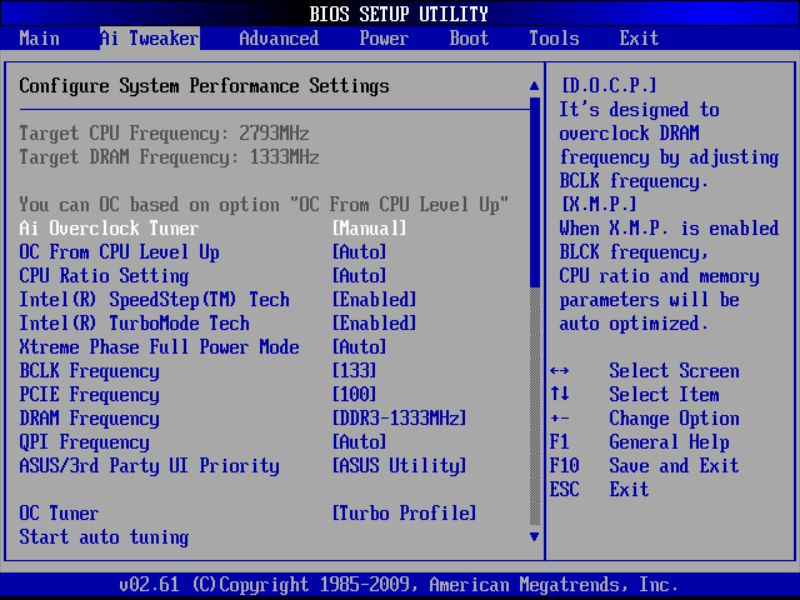Click Target DRAM Frequency: 1333MHz text
Screen dimensions: 800x600
click(x=169, y=157)
